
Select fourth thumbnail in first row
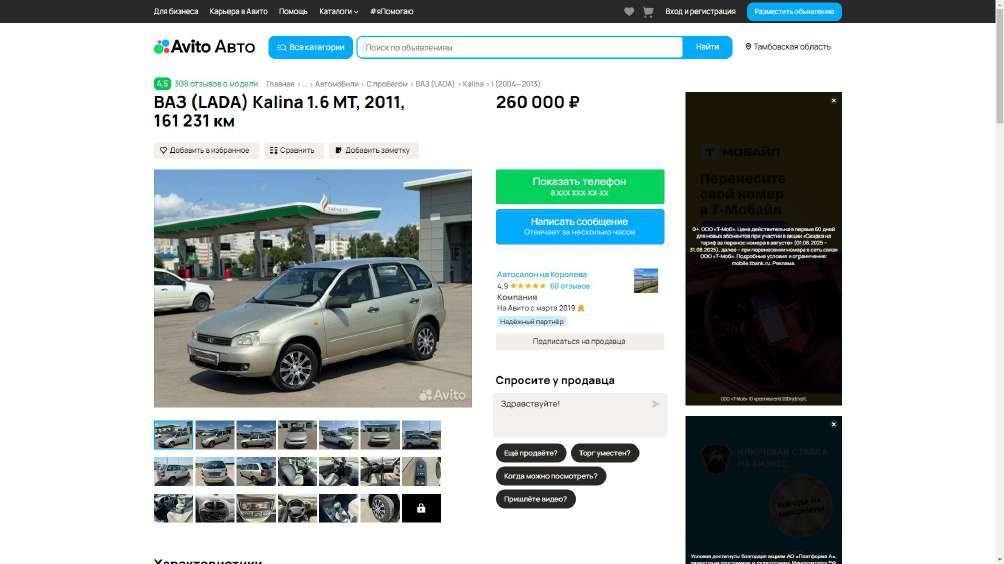click(x=297, y=435)
